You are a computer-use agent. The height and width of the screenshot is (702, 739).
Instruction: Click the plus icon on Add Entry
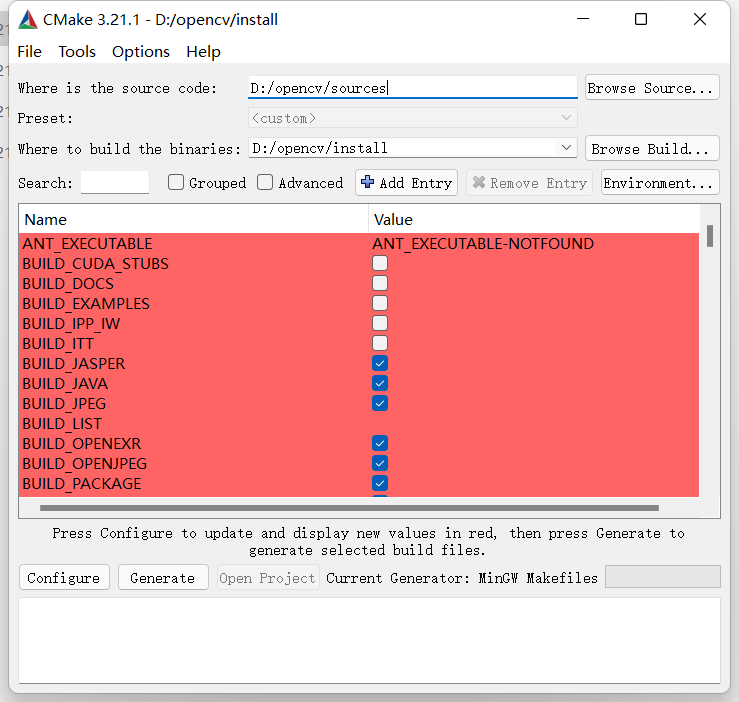367,182
